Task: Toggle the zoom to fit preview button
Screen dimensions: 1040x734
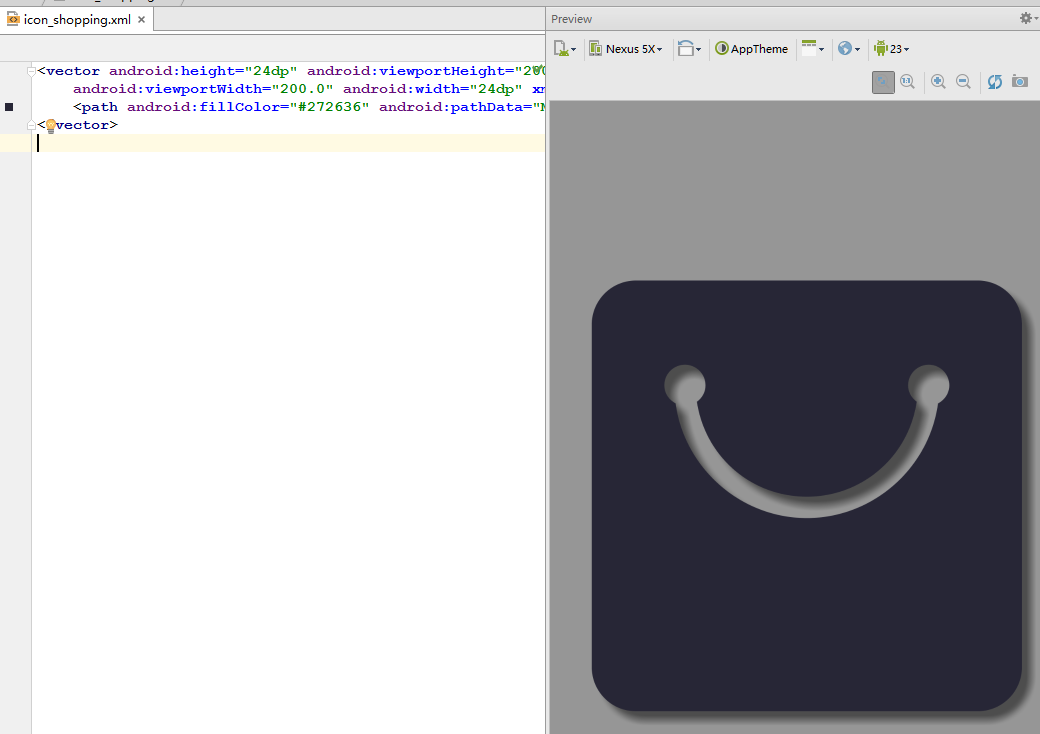Action: pos(883,82)
